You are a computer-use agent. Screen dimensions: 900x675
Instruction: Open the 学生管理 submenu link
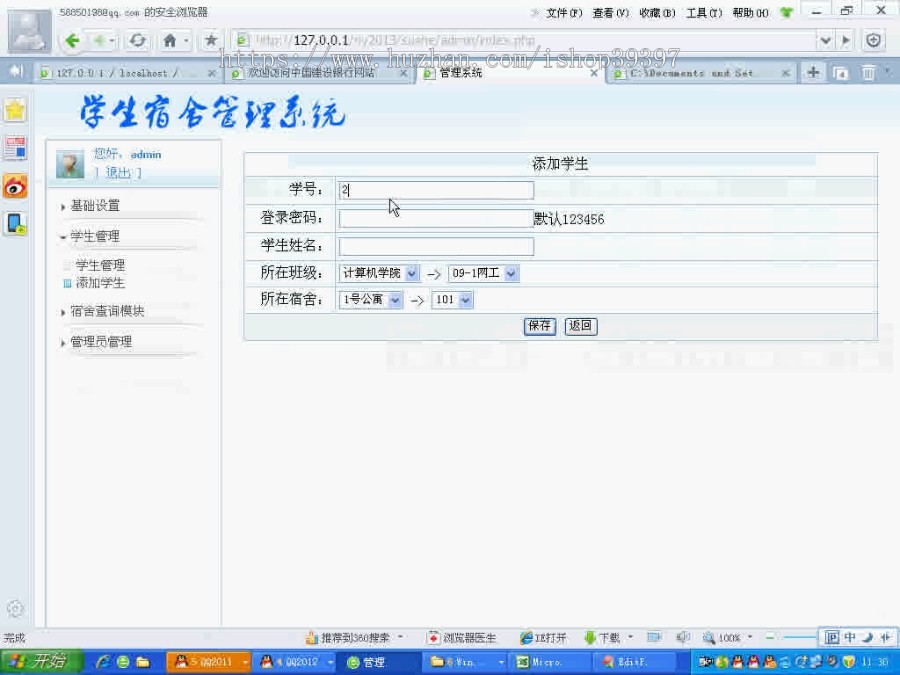(x=100, y=265)
